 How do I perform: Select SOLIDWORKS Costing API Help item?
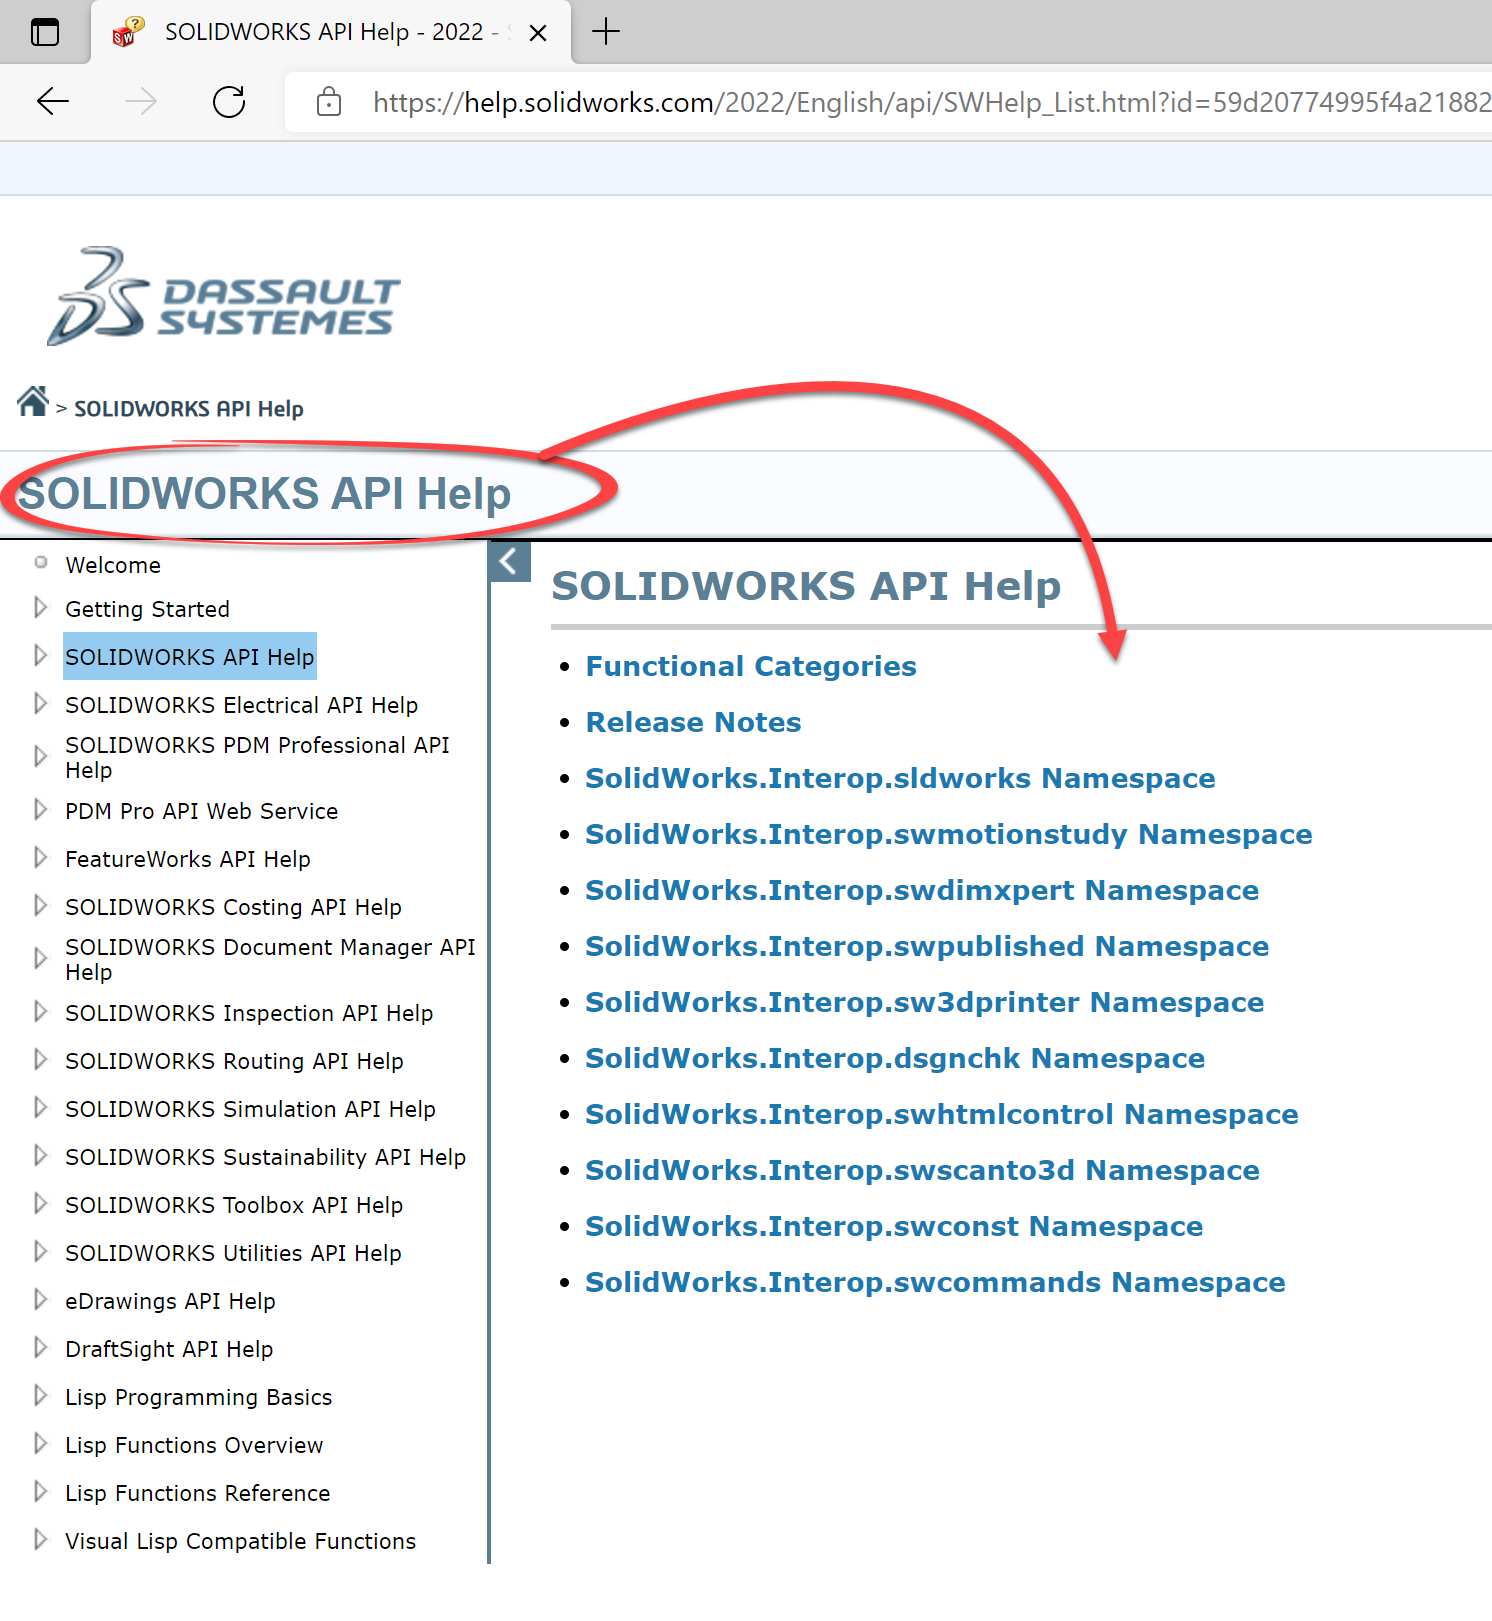(233, 907)
